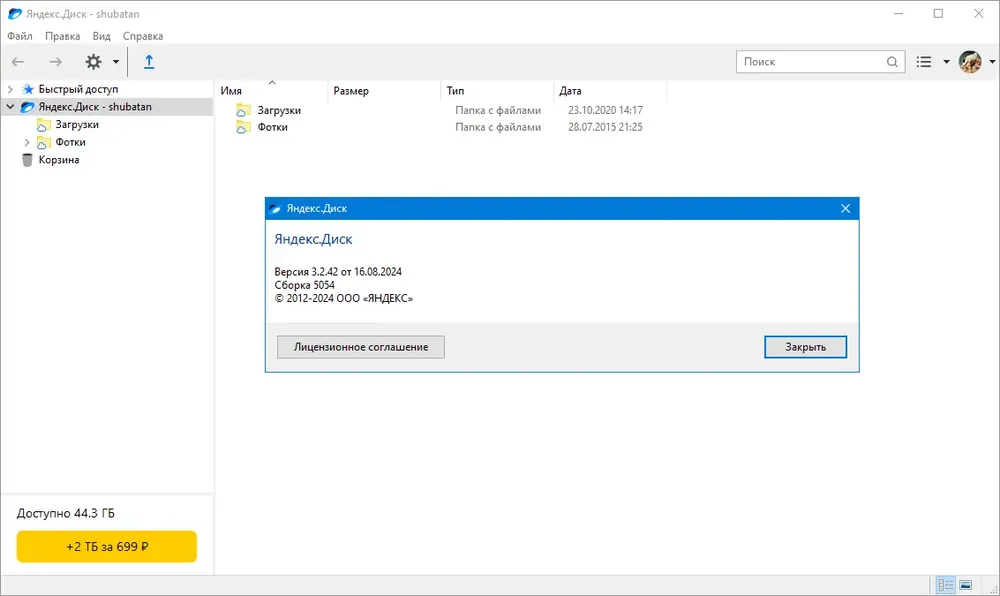
Task: Open the Правка menu
Action: 62,36
